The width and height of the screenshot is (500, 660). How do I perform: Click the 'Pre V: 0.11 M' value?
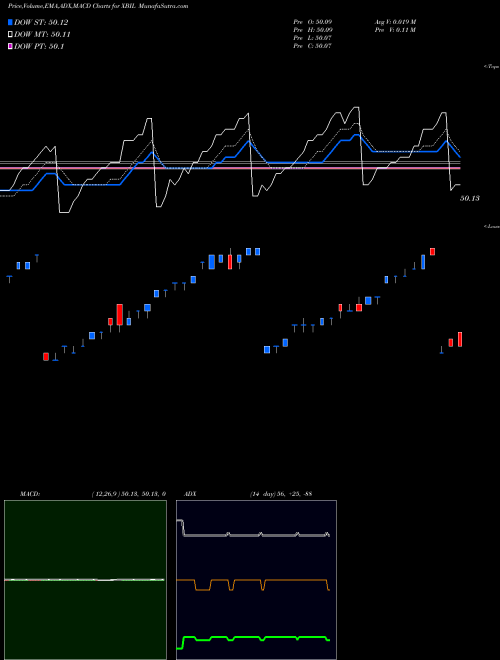coord(396,30)
